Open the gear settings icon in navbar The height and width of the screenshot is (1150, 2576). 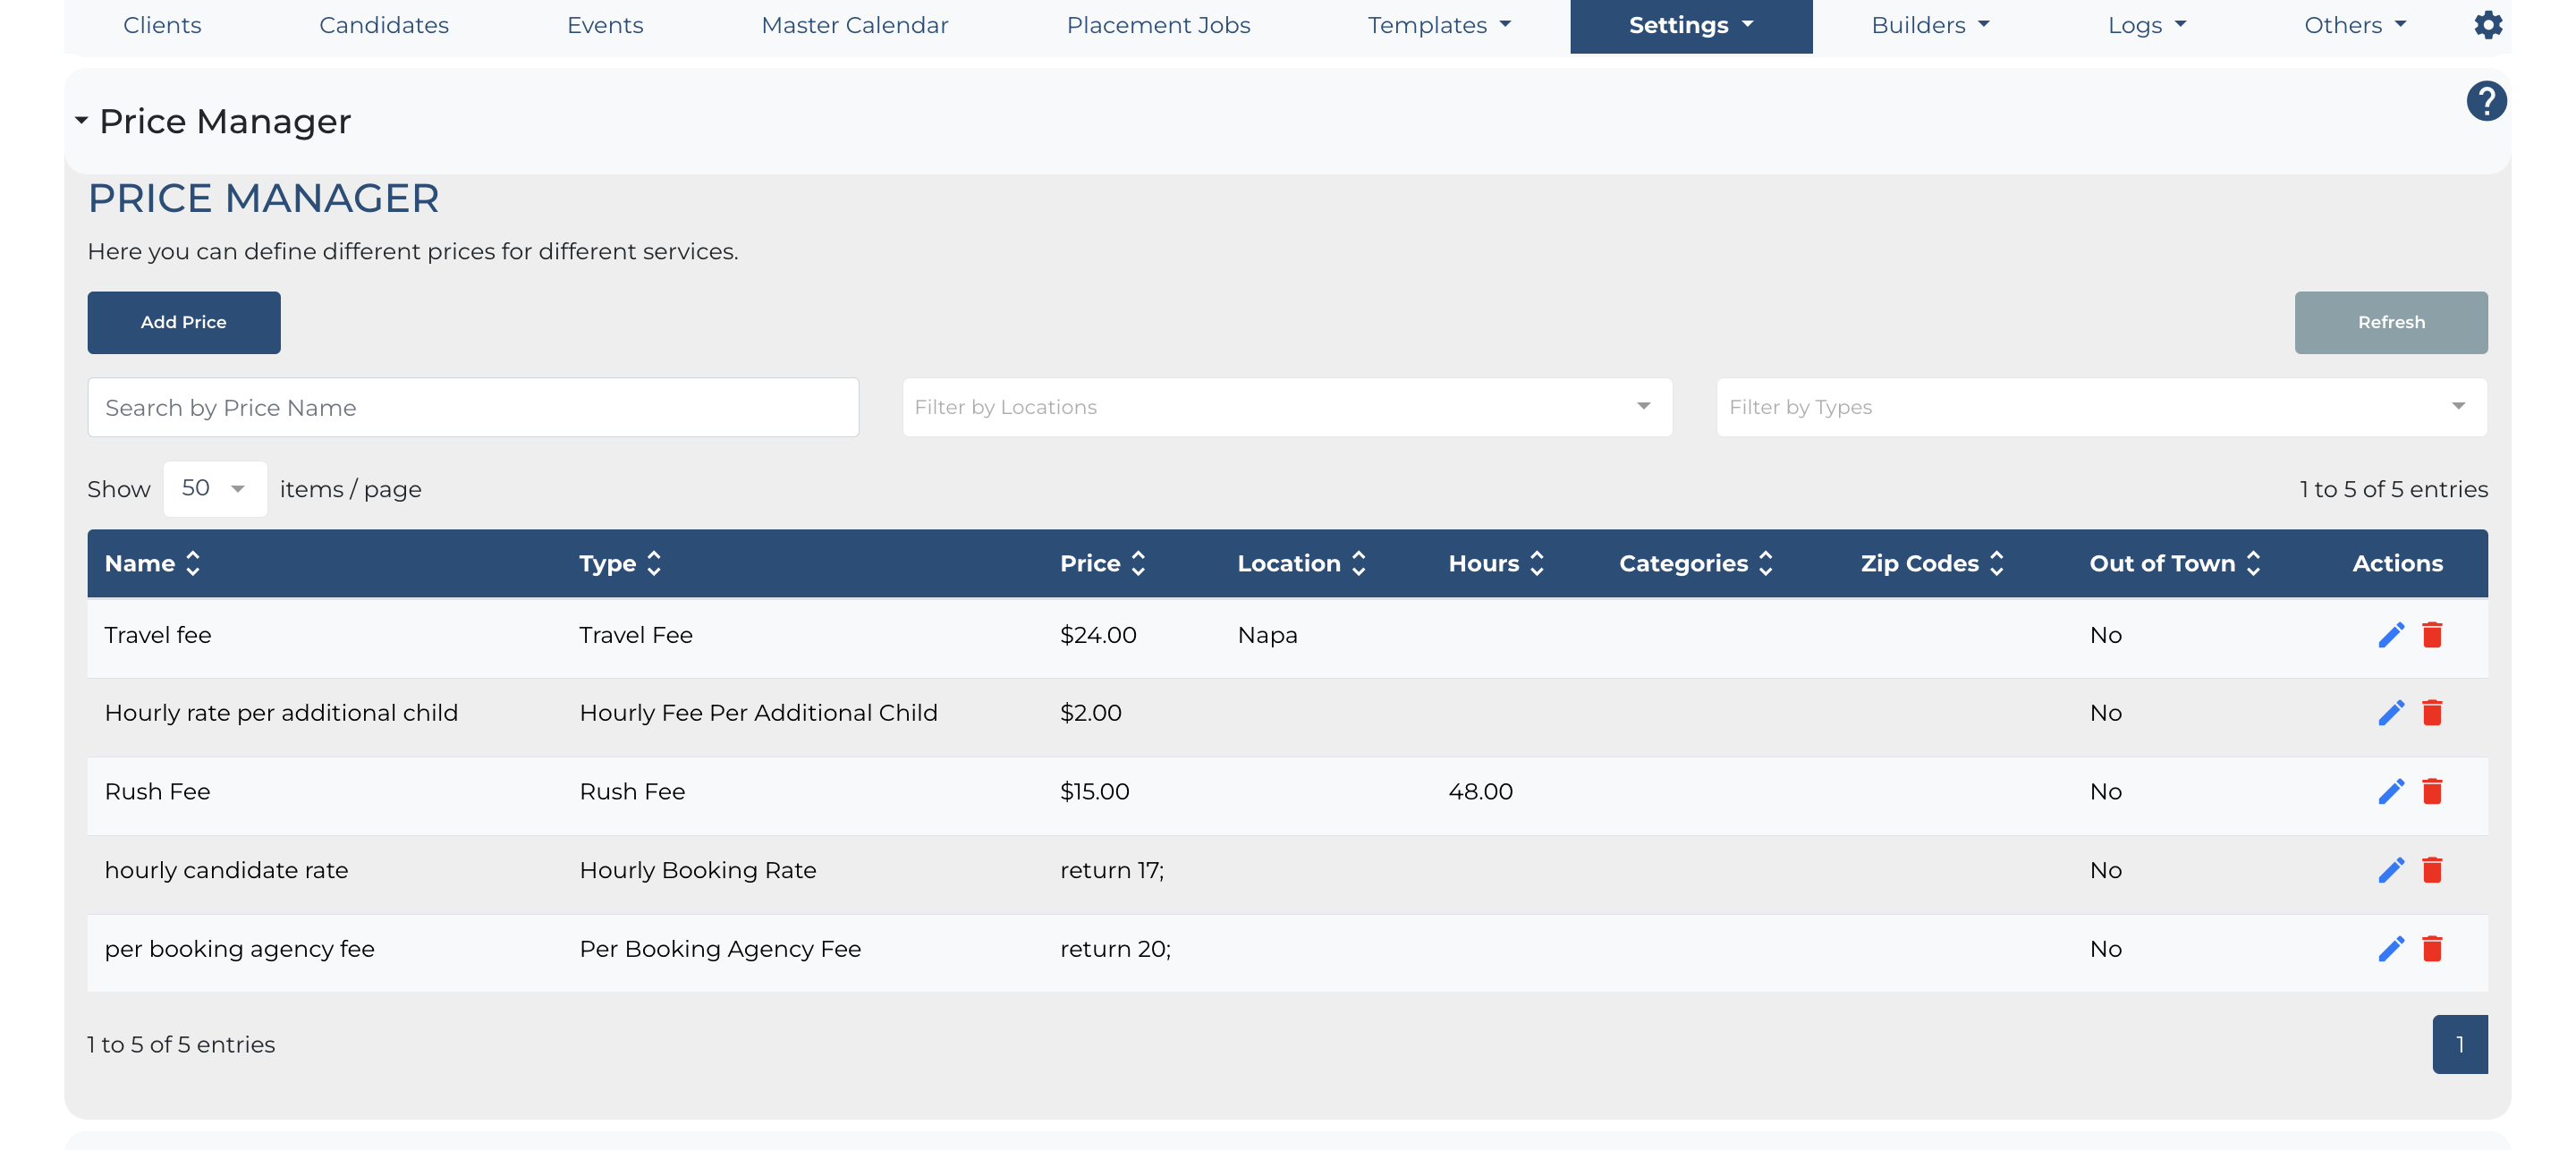(2488, 25)
